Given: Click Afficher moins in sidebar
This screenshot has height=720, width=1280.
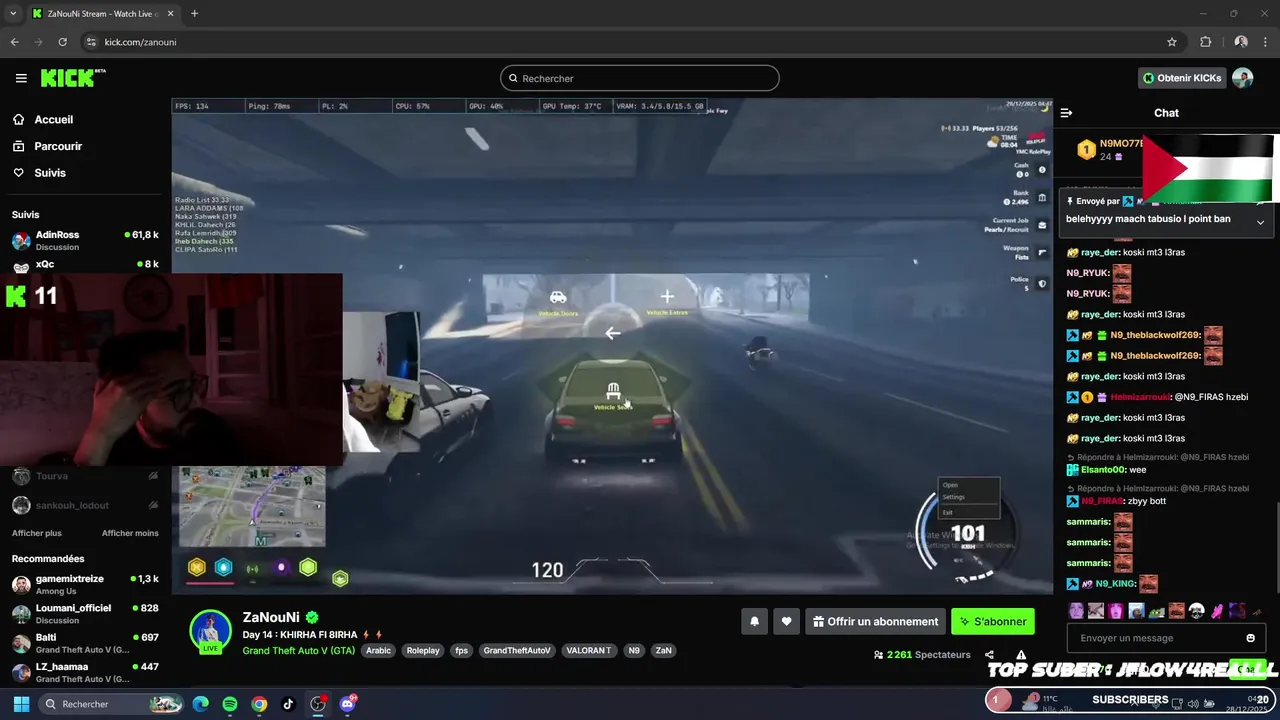Looking at the screenshot, I should click(130, 533).
